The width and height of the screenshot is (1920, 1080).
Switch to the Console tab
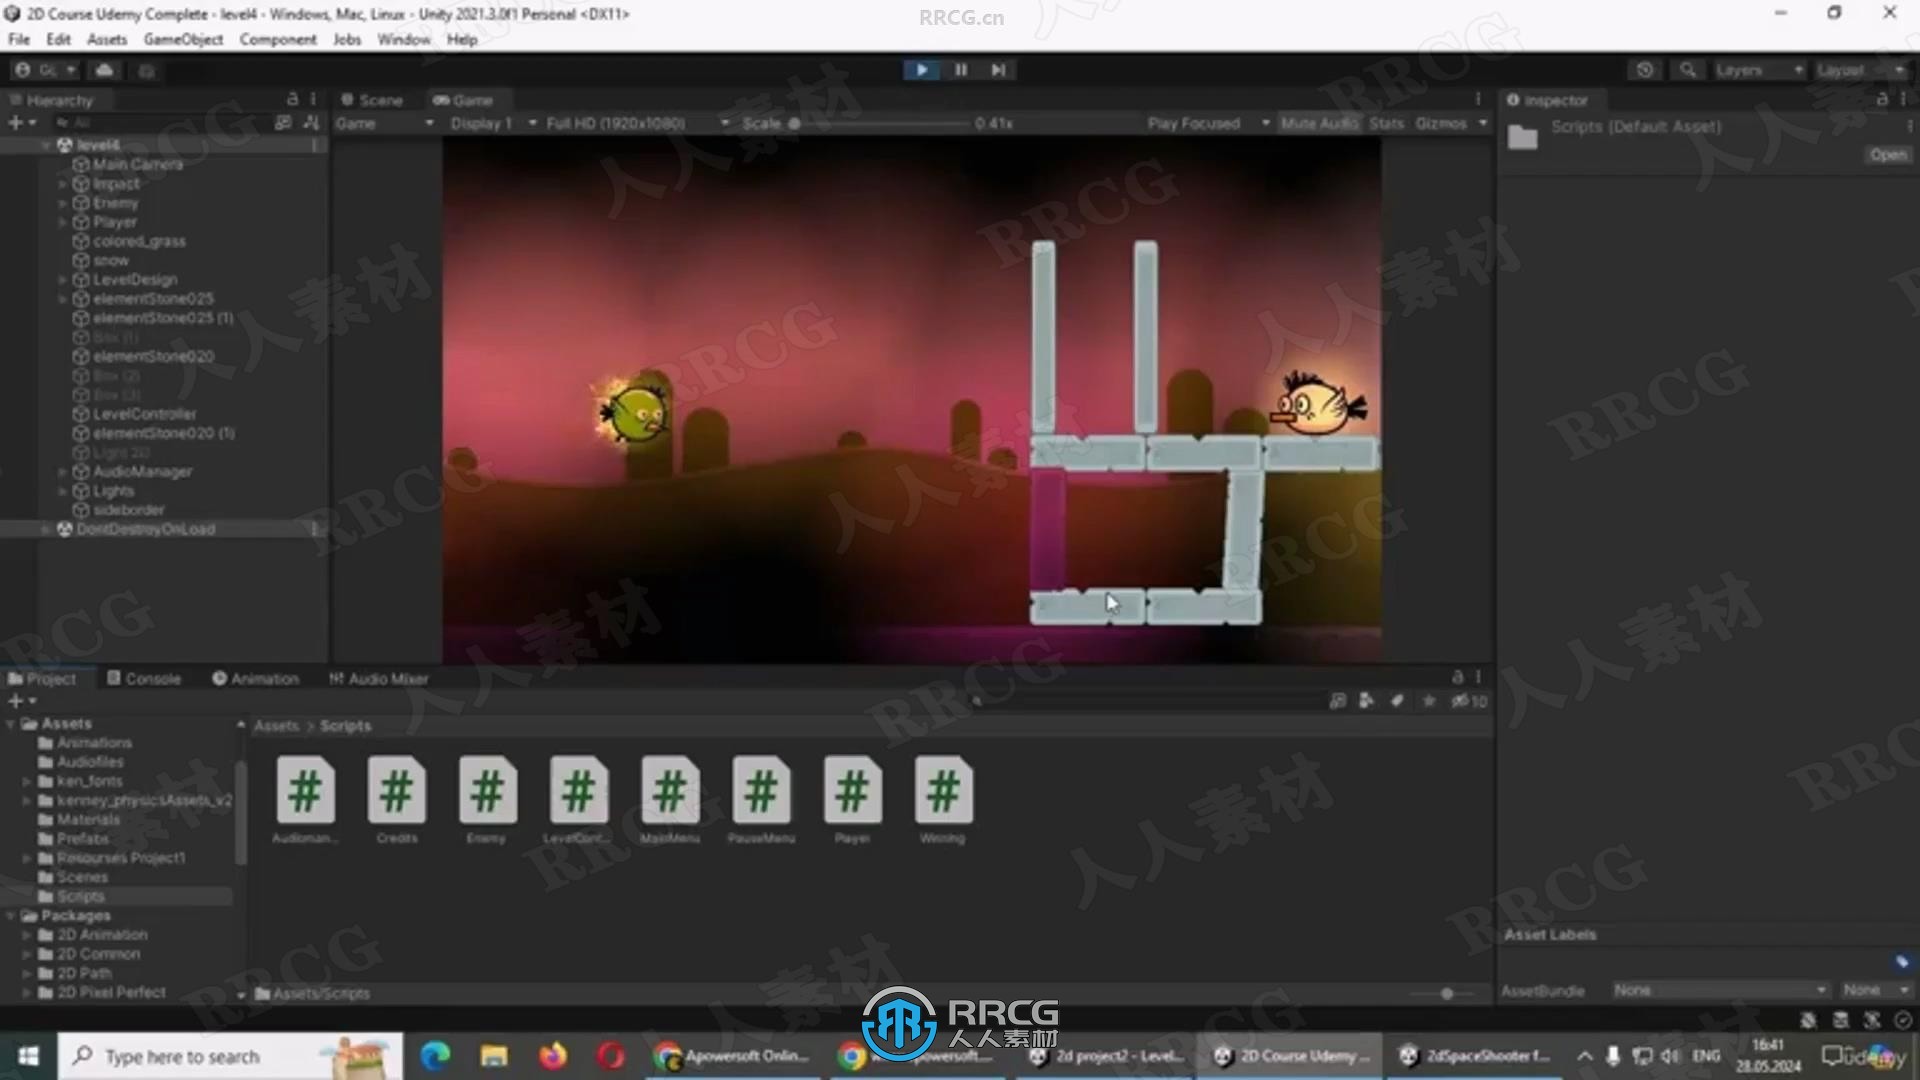144,678
